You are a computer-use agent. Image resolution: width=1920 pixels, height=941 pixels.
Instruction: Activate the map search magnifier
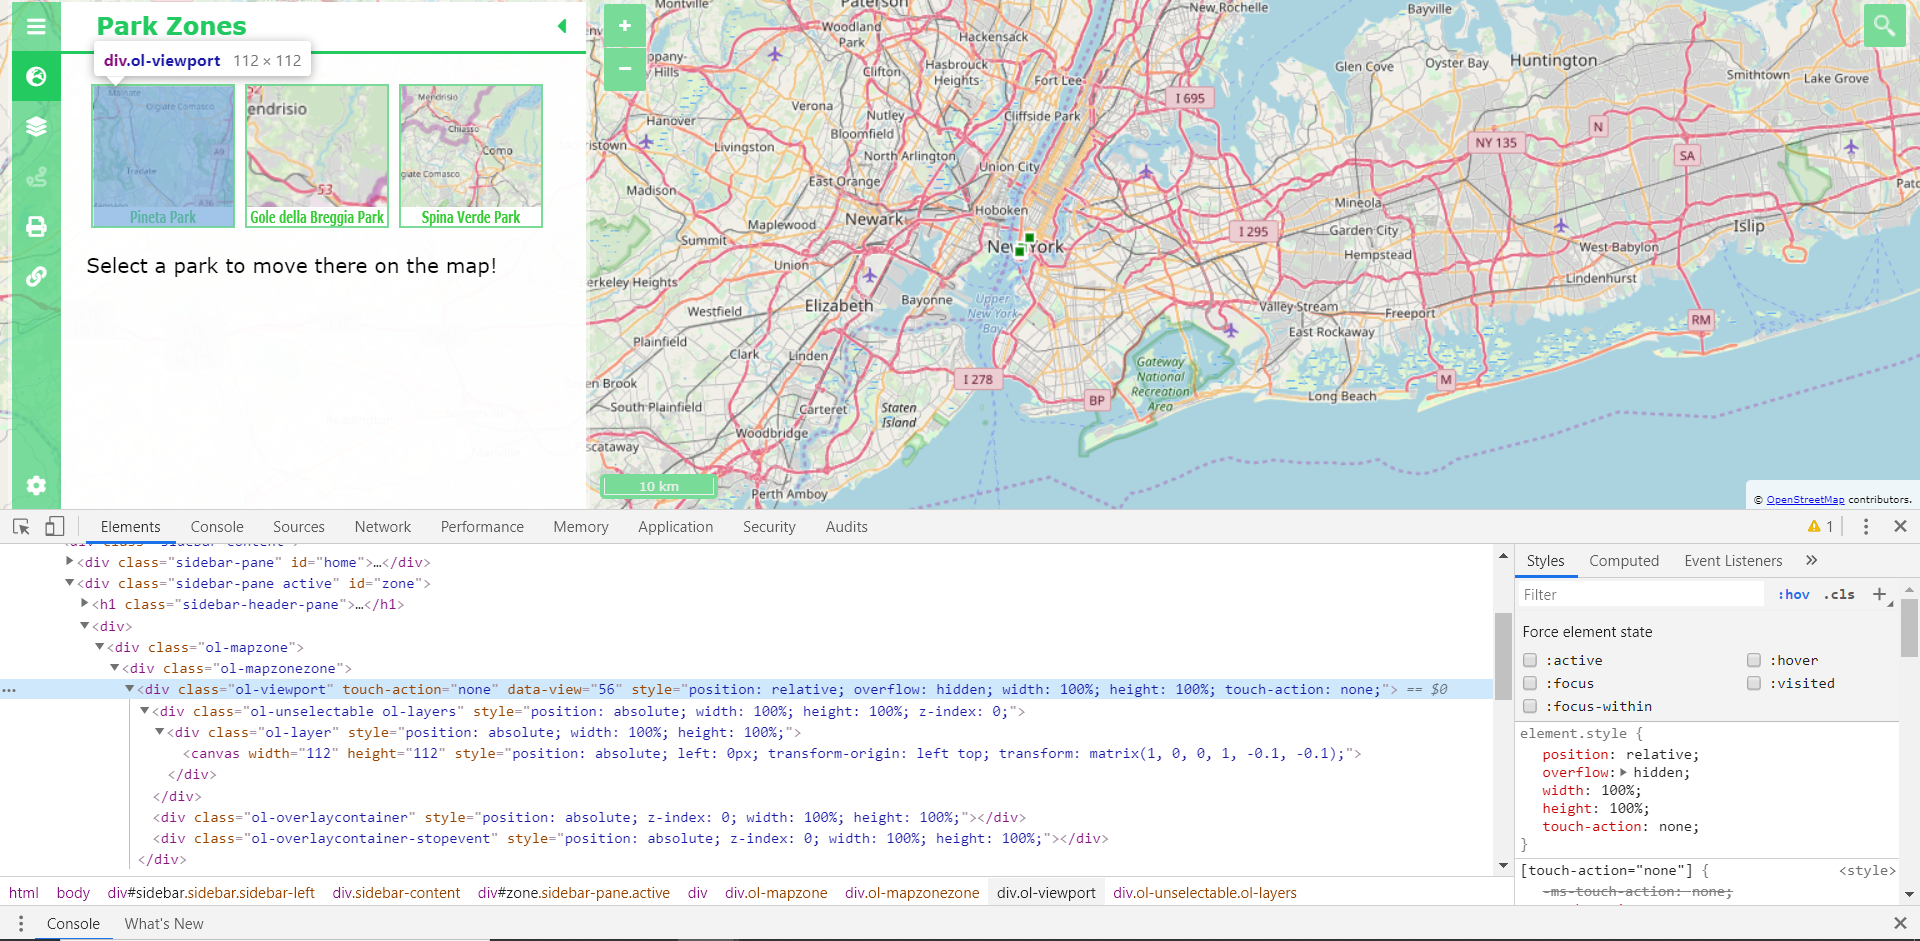(x=1886, y=26)
